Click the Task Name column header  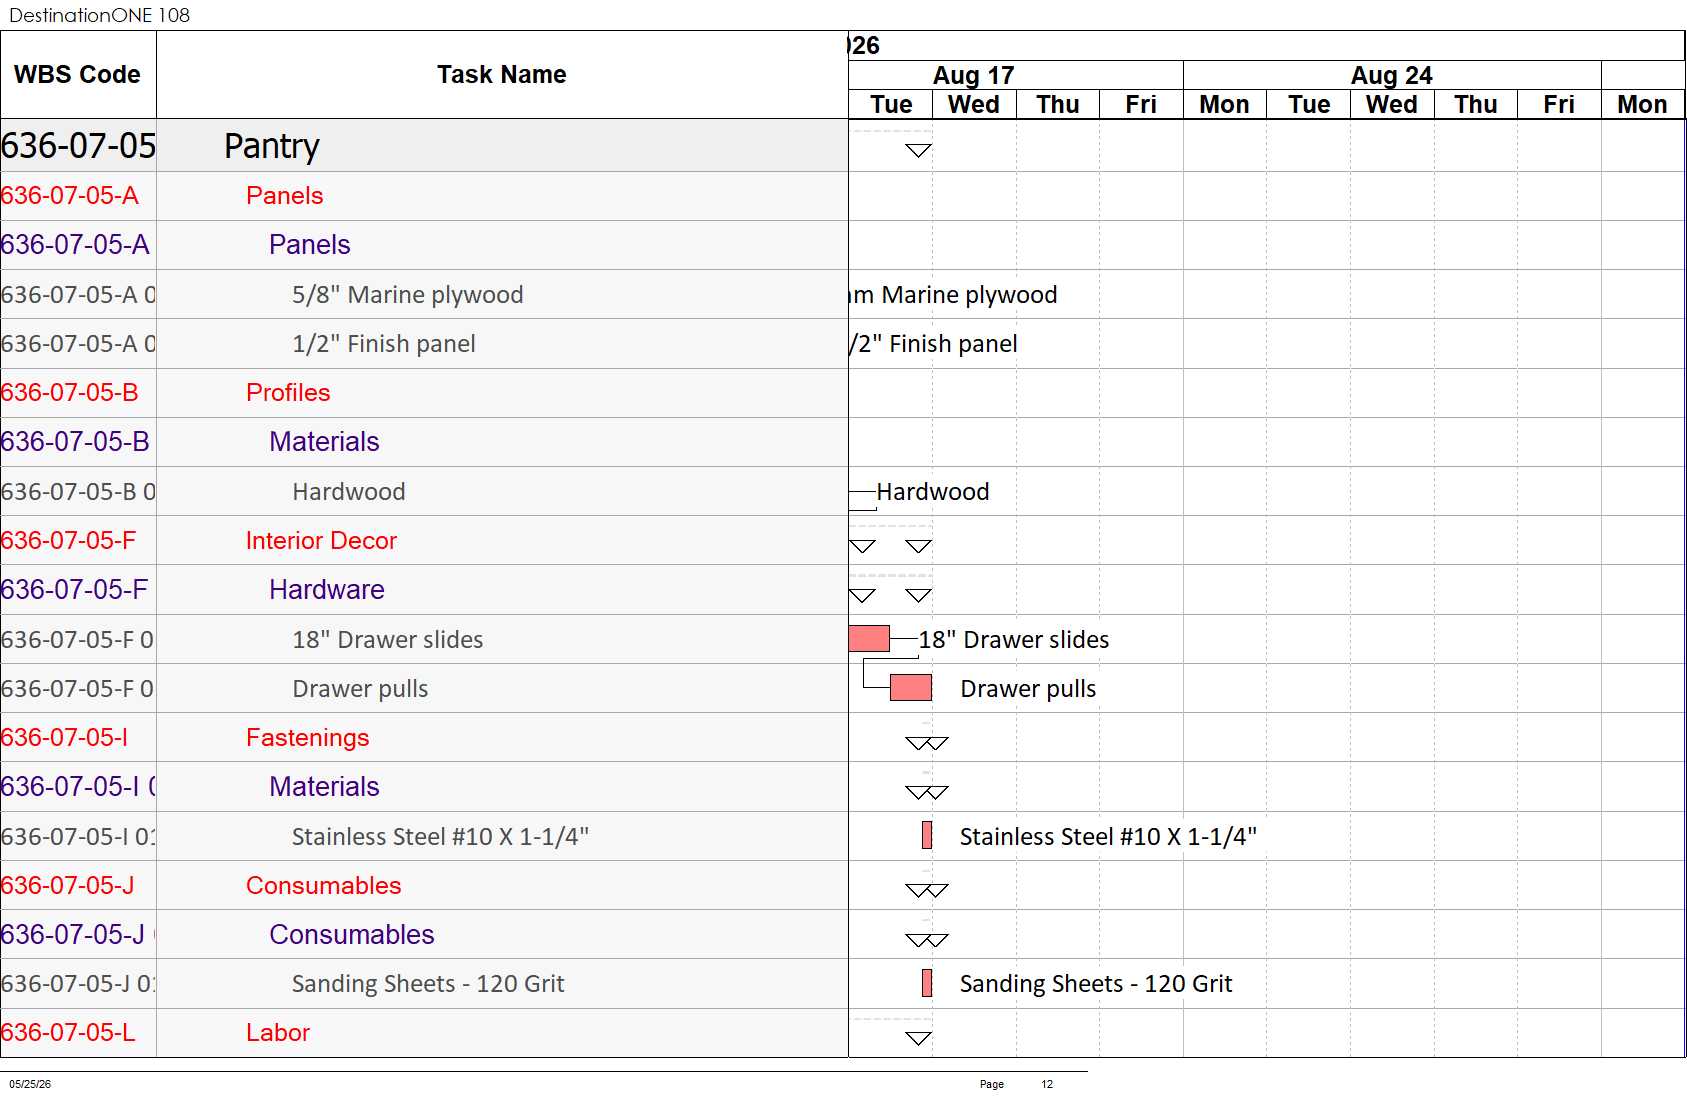click(x=502, y=75)
